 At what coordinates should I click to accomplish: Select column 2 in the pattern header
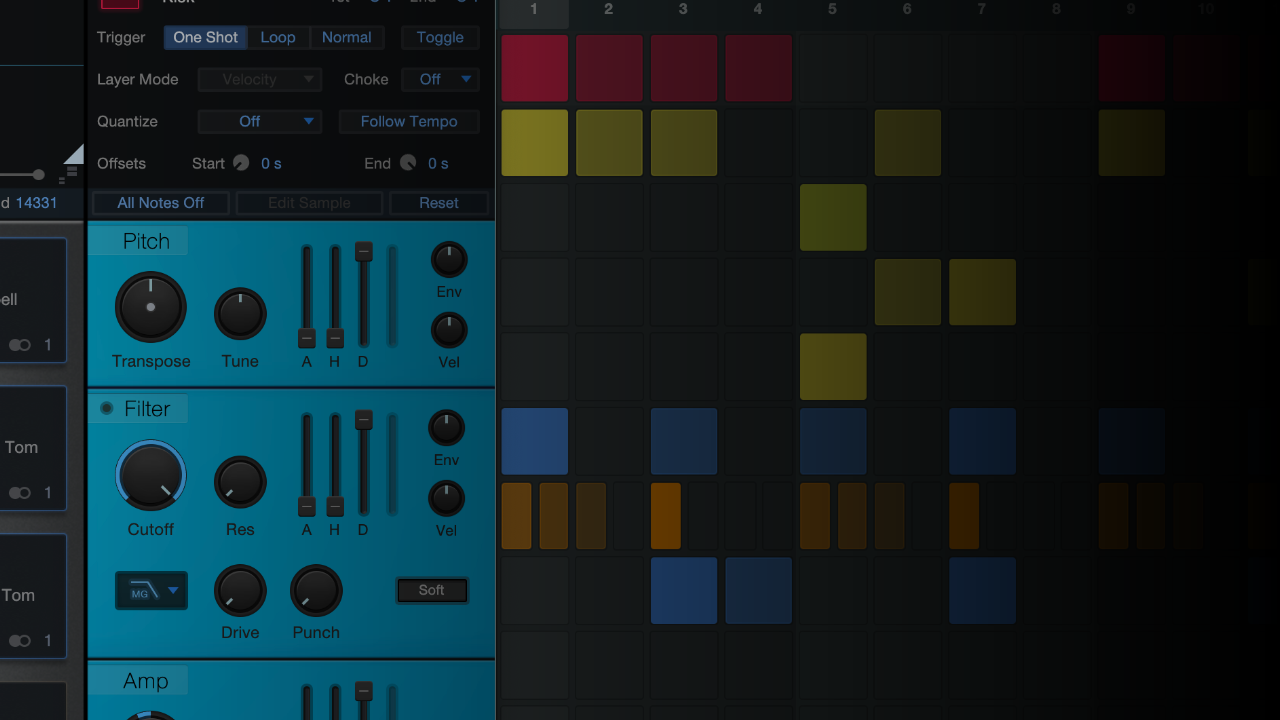[x=609, y=10]
